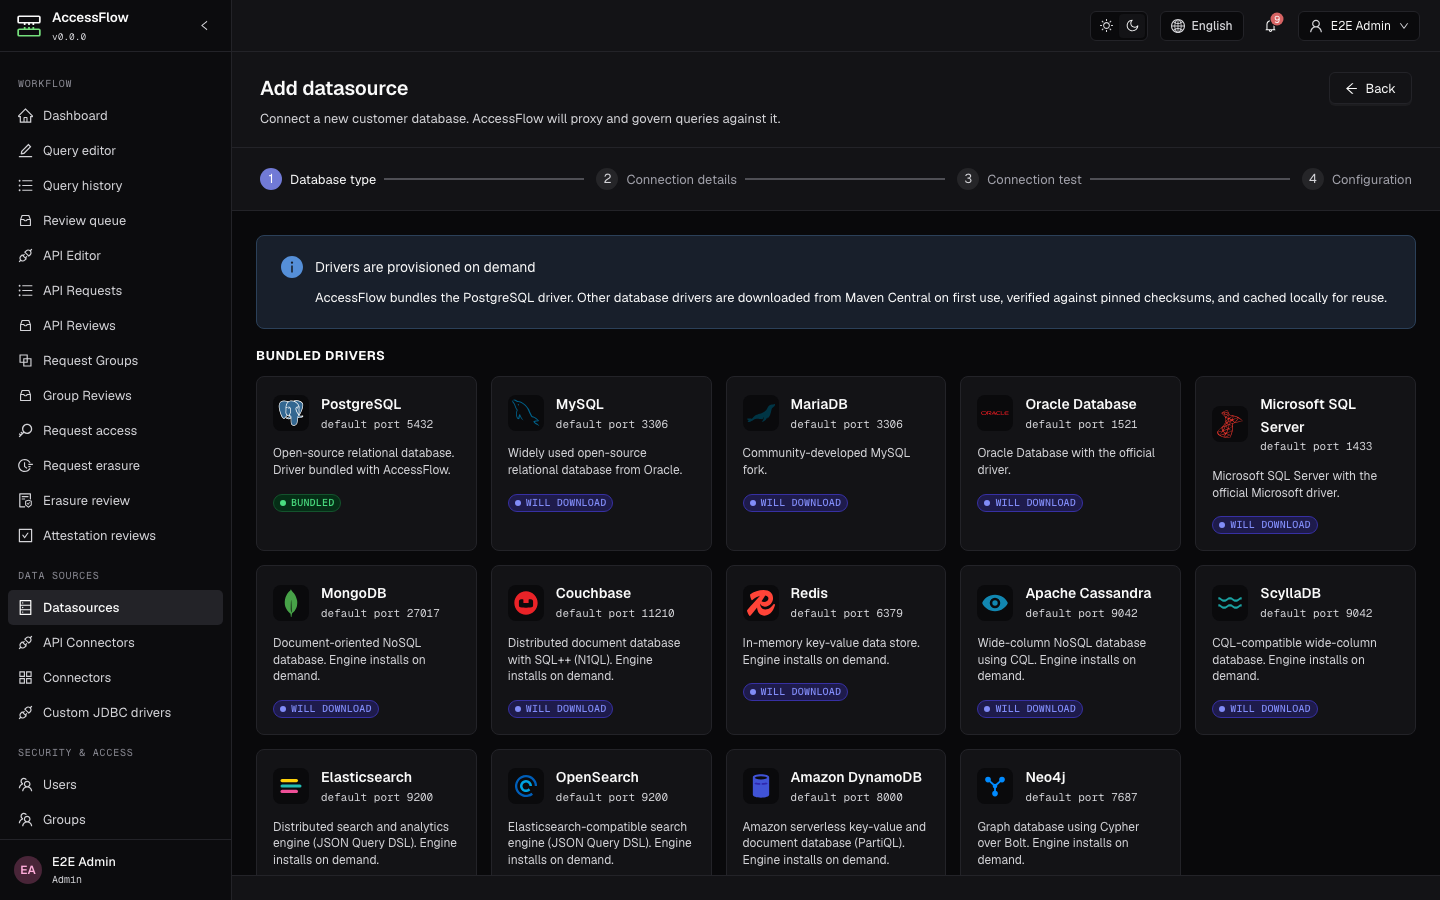This screenshot has width=1440, height=900.
Task: Choose the MySQL dolphin icon
Action: (526, 413)
